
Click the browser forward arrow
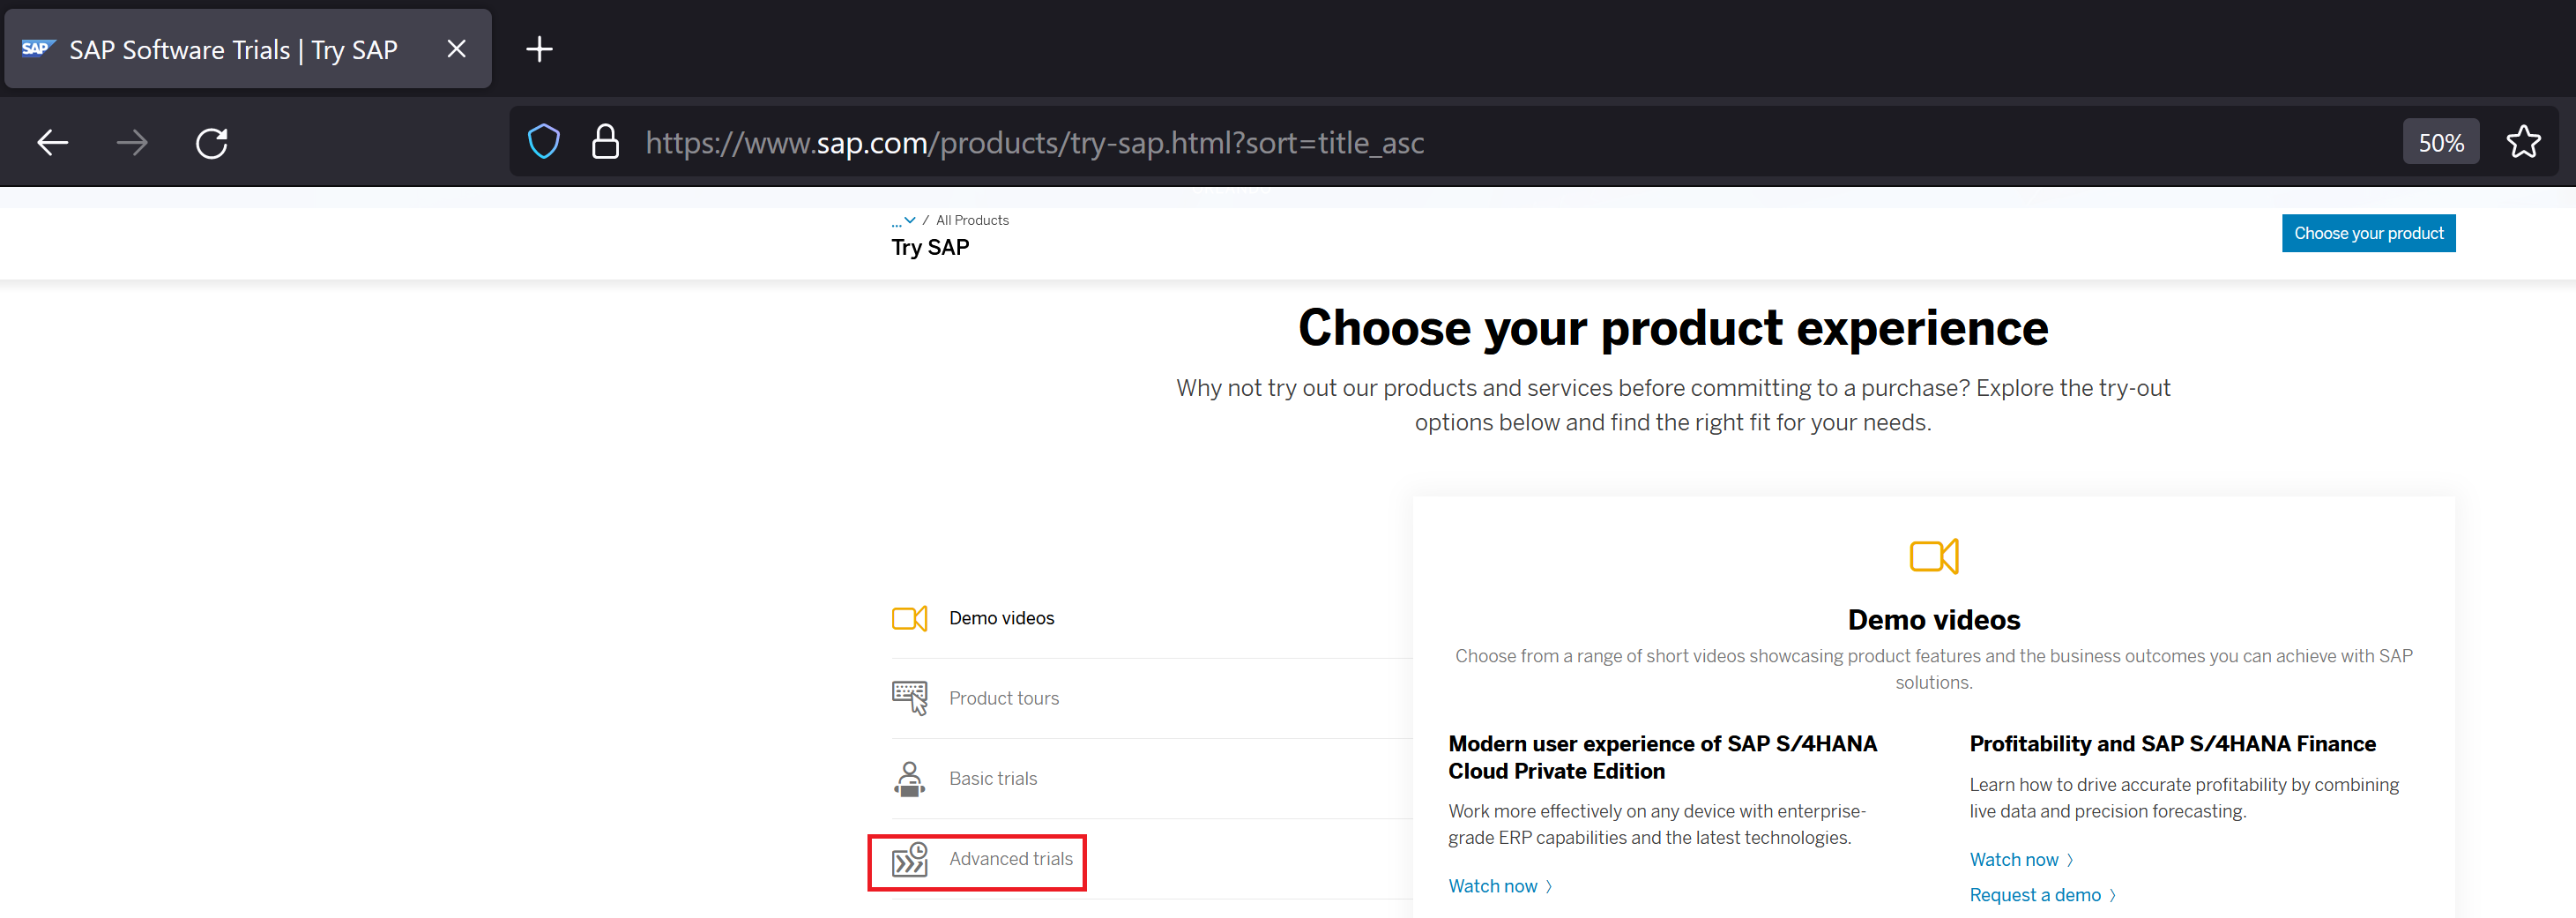point(132,143)
